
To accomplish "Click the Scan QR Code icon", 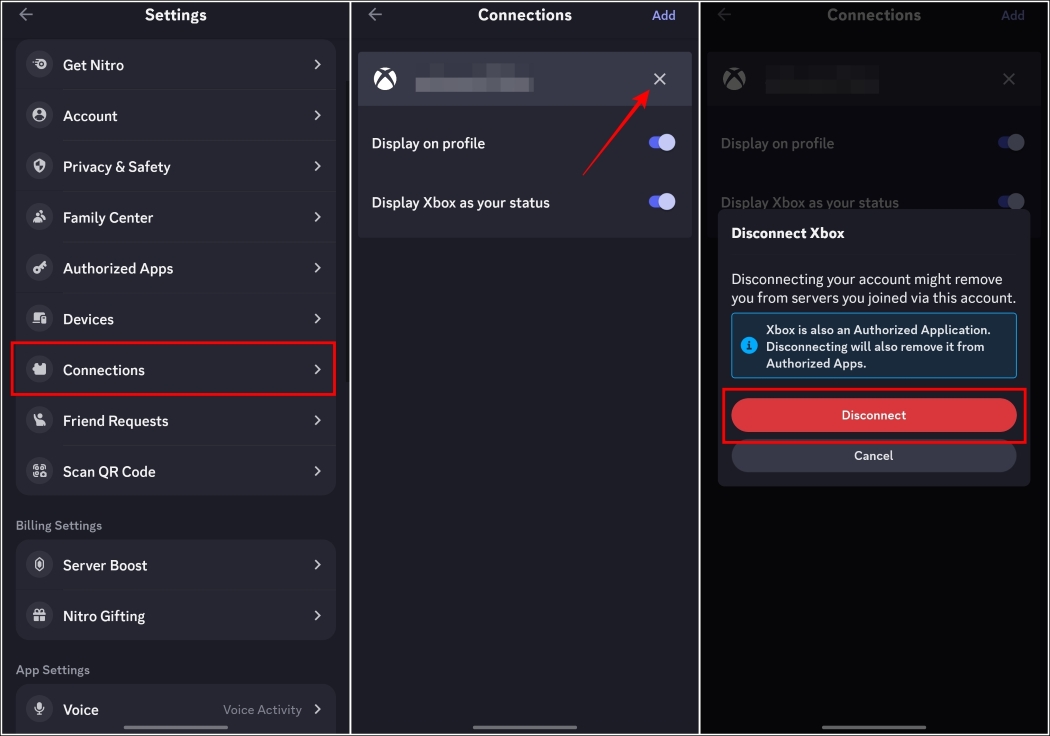I will click(38, 471).
